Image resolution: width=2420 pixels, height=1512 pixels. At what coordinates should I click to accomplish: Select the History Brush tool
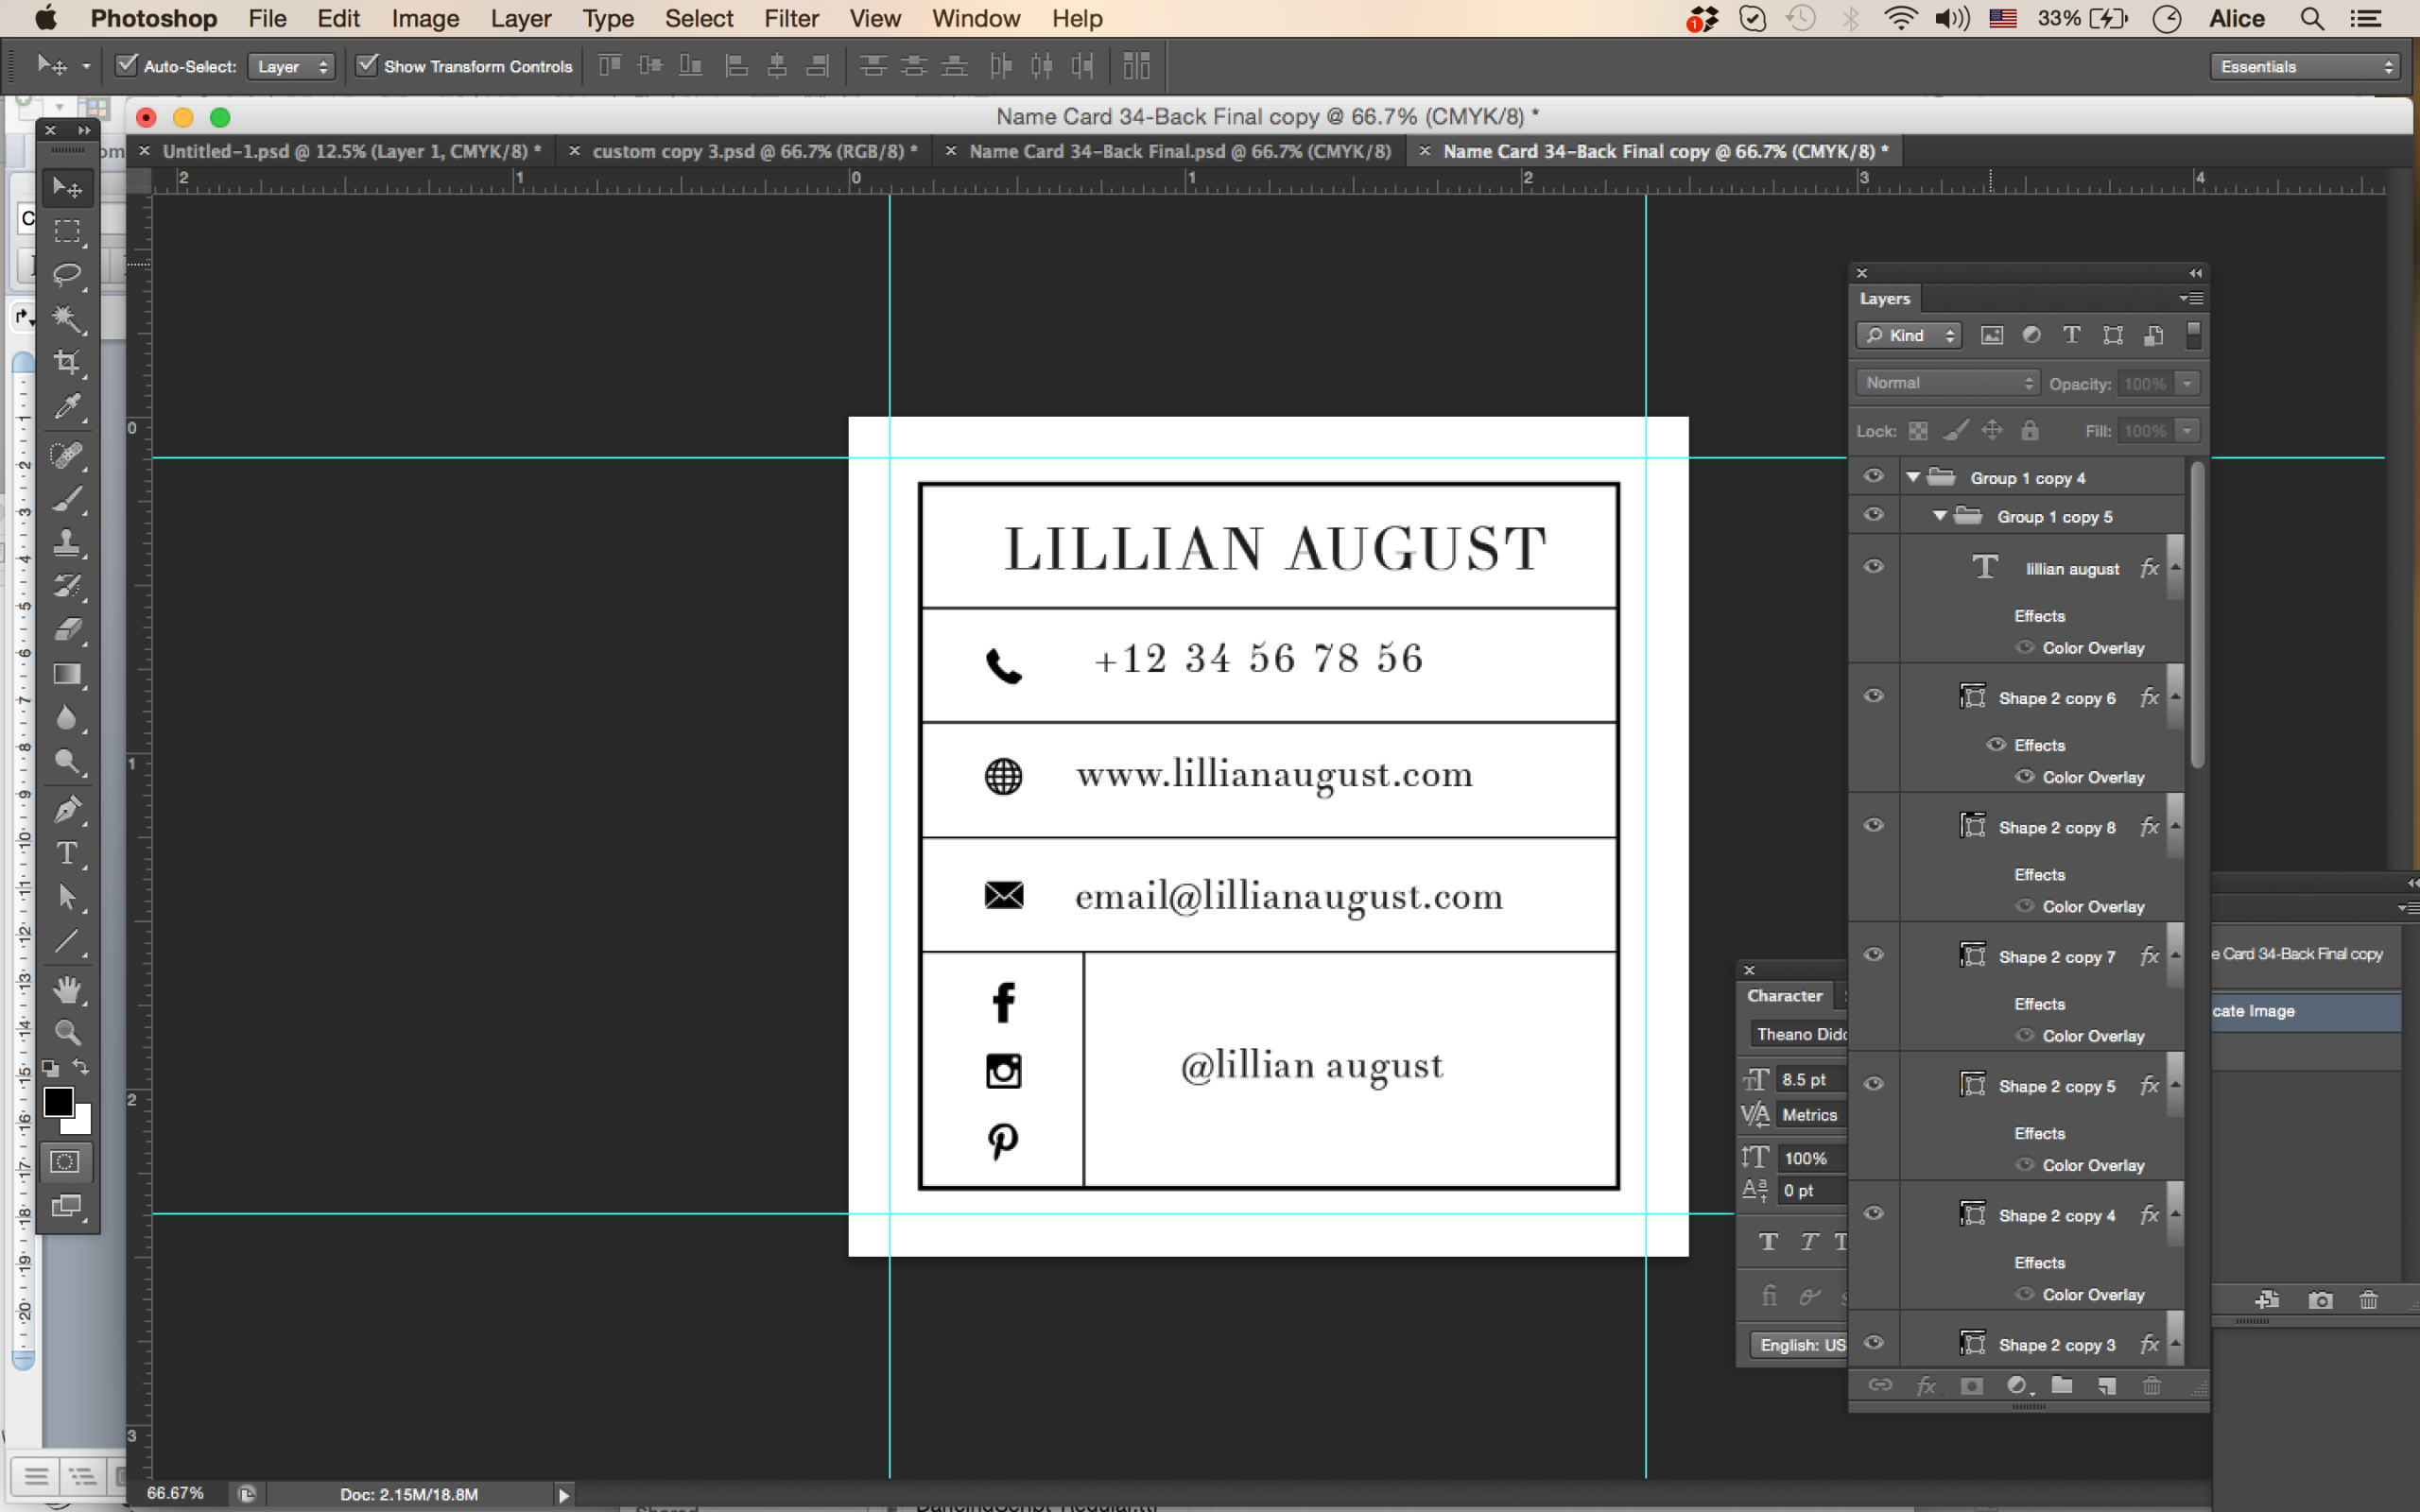[x=67, y=586]
